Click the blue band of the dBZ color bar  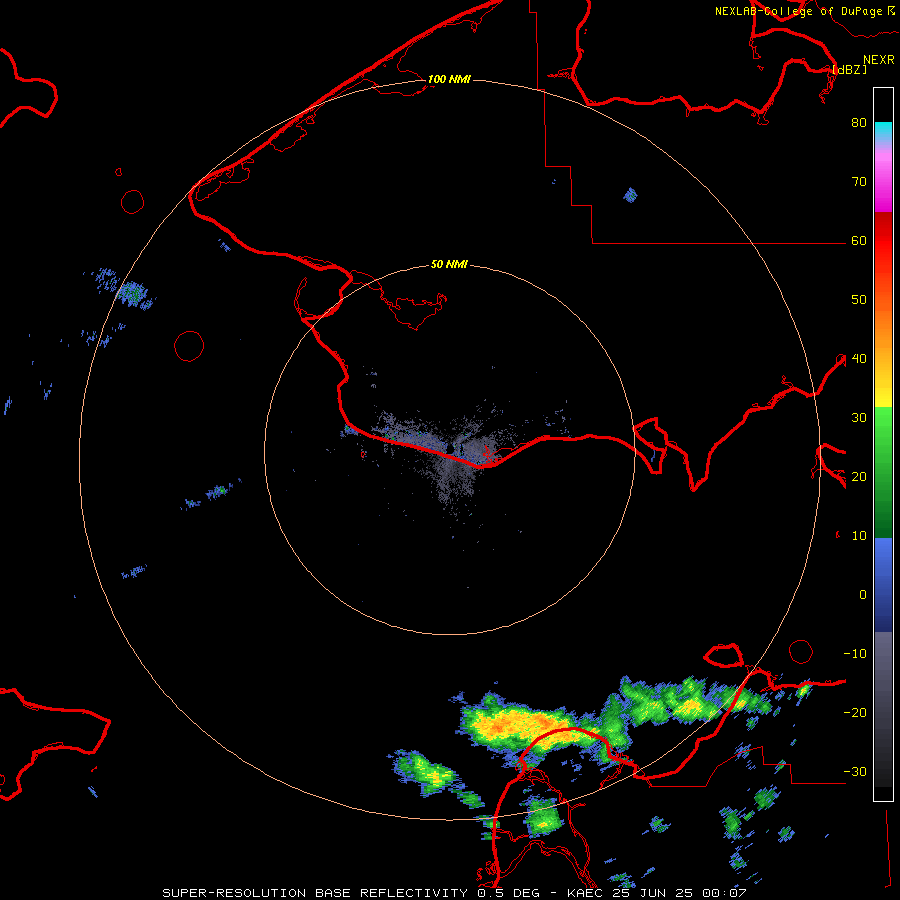pos(883,585)
